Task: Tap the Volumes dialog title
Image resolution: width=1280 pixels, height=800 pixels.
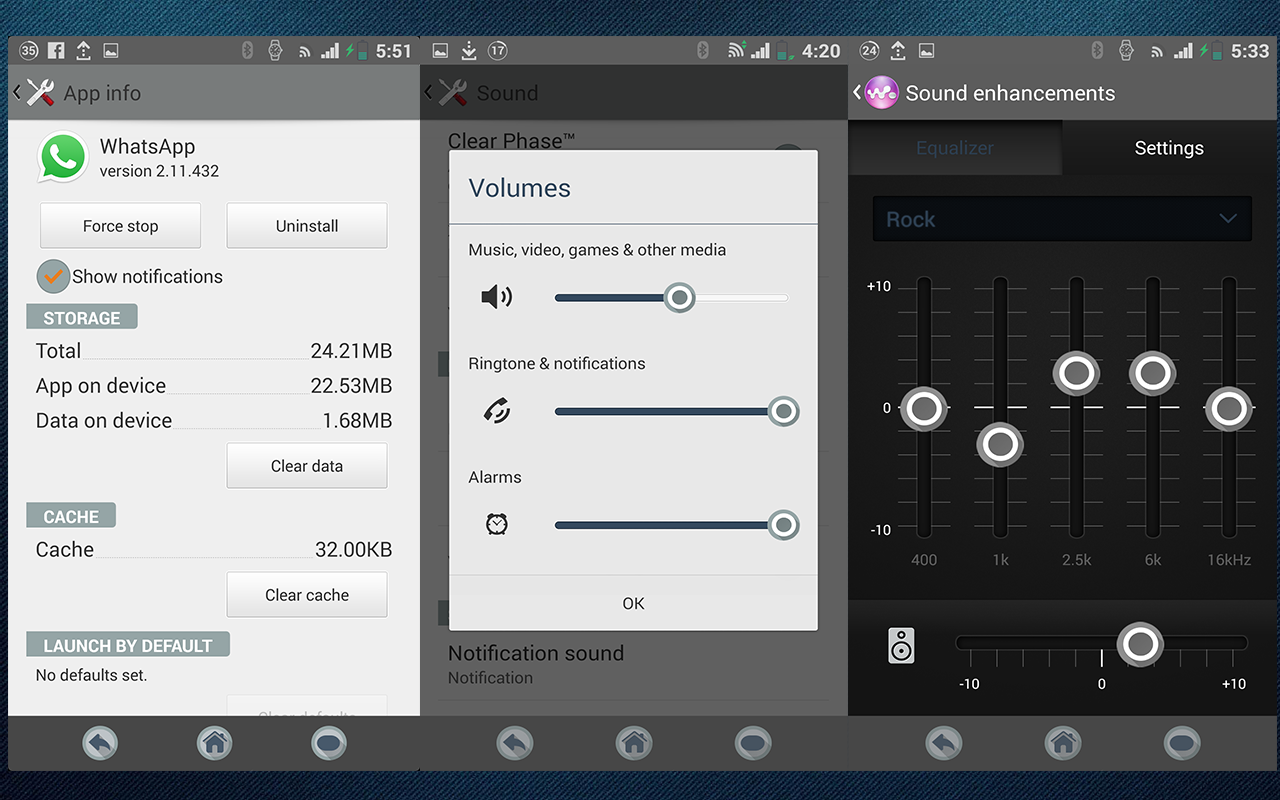Action: pos(520,188)
